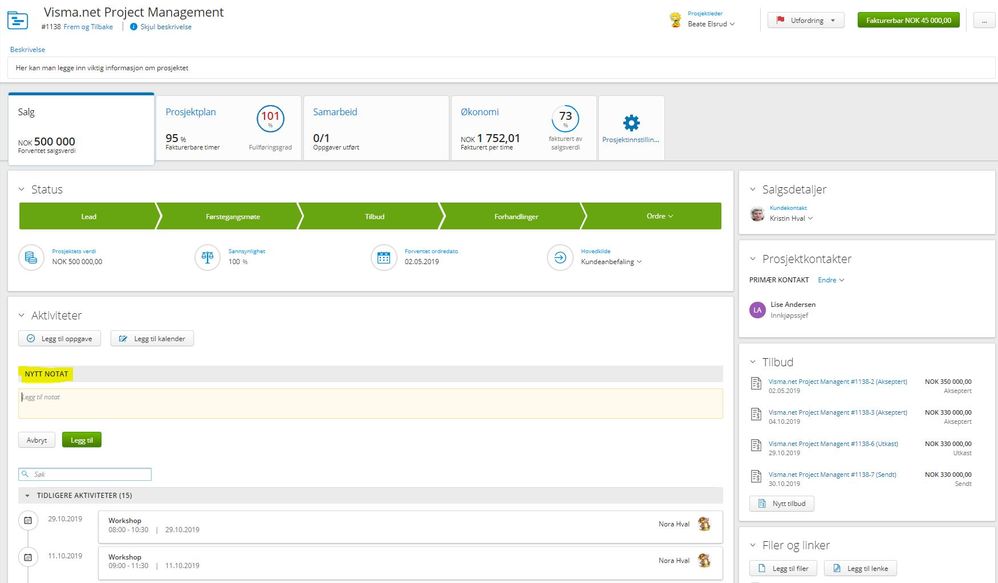
Task: Click the project Gantt icon beside the title
Action: pos(17,20)
